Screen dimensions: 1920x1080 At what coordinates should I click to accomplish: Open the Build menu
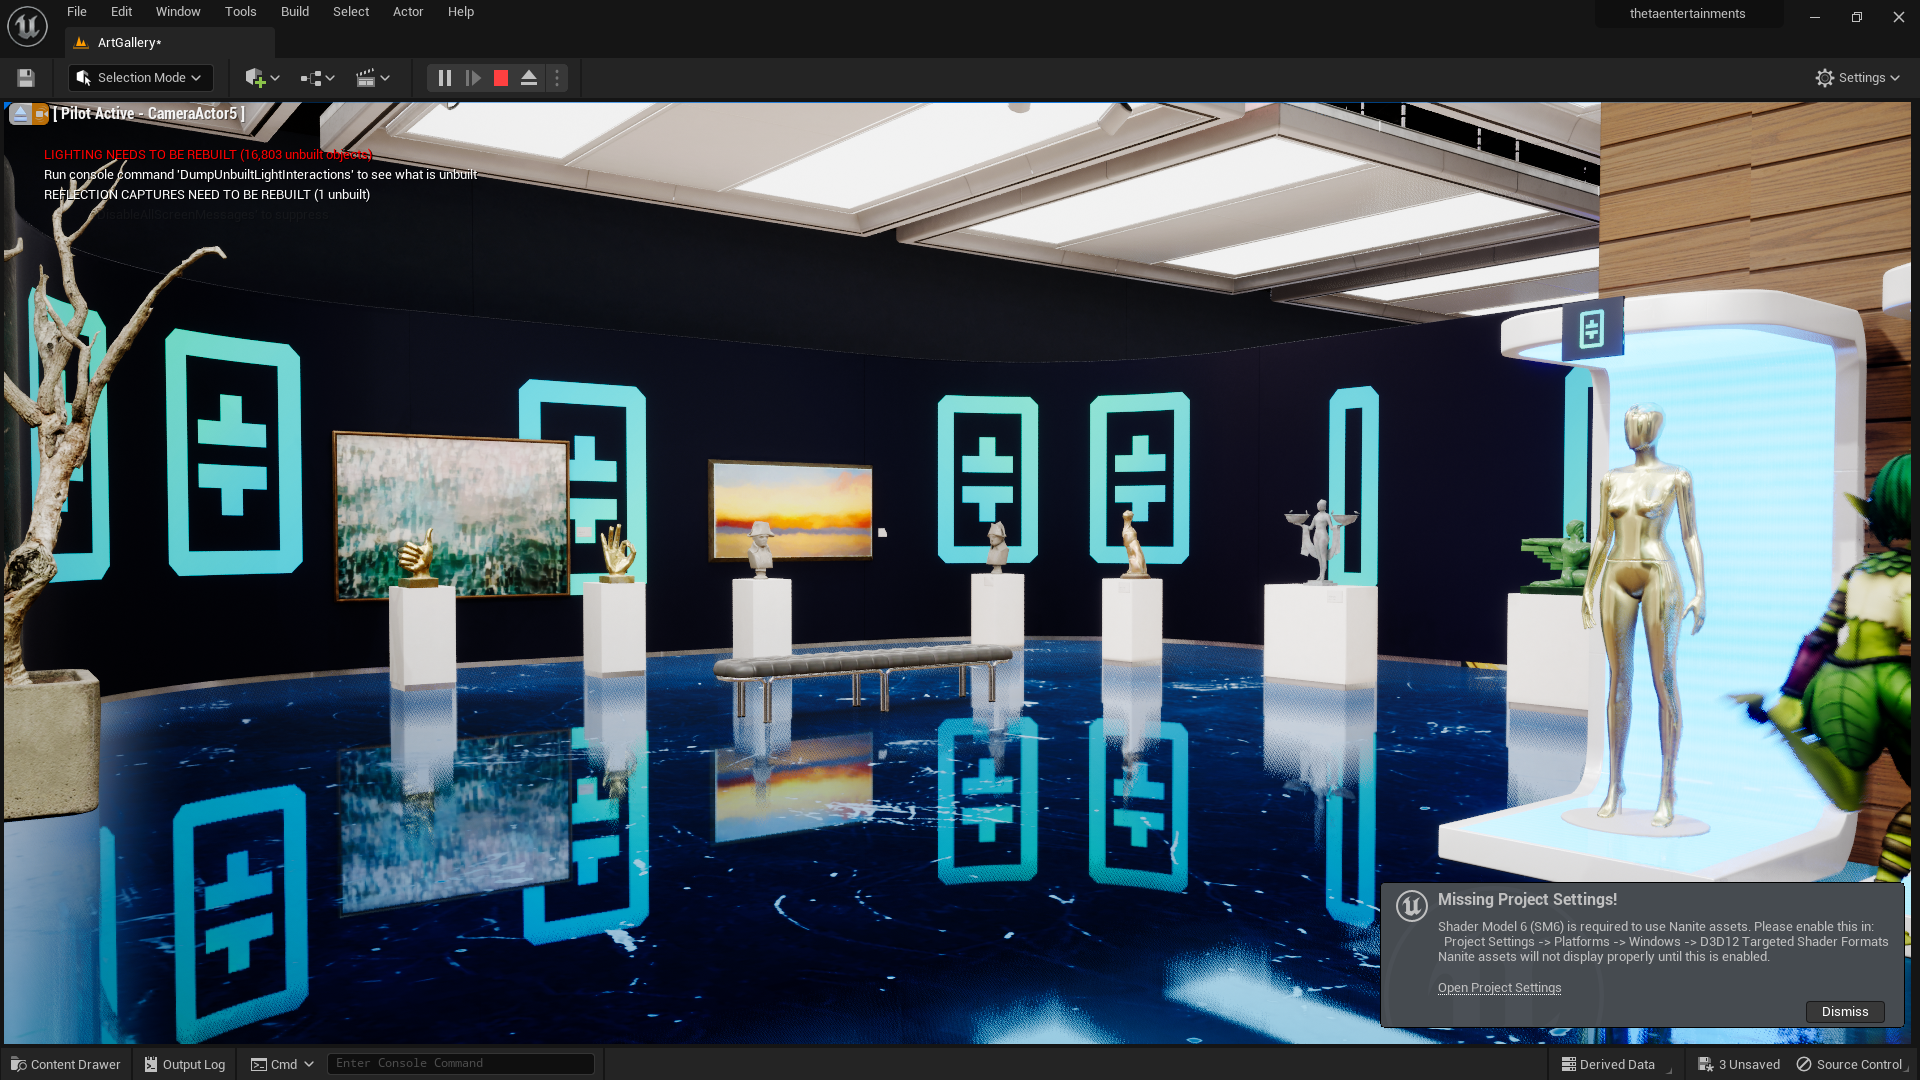pyautogui.click(x=294, y=12)
